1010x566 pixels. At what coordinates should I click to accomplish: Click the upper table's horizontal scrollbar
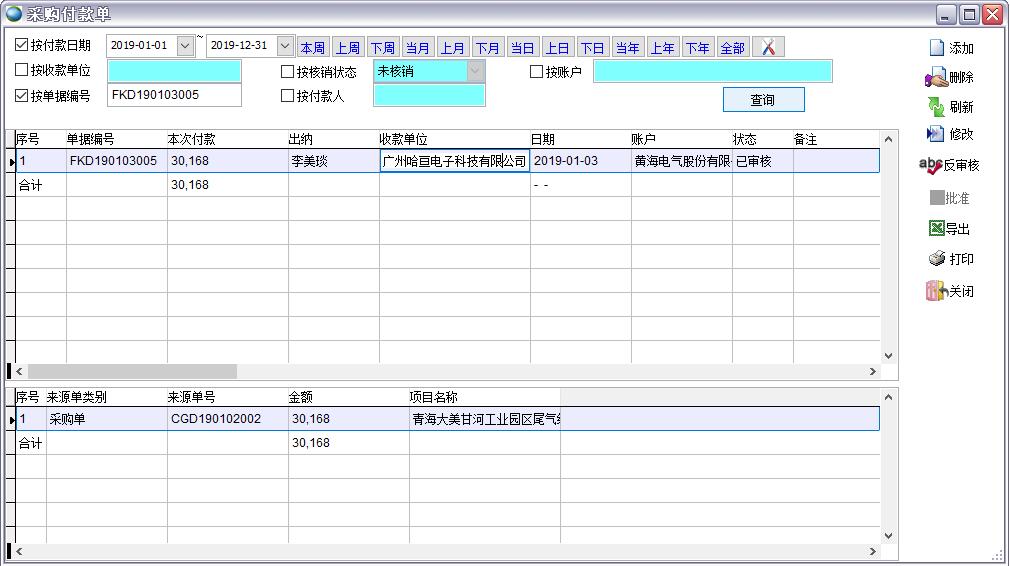point(130,371)
